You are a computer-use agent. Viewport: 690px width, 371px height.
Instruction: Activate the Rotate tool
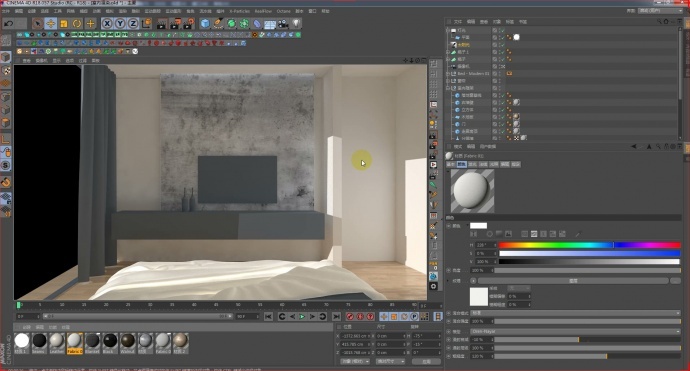[77, 23]
